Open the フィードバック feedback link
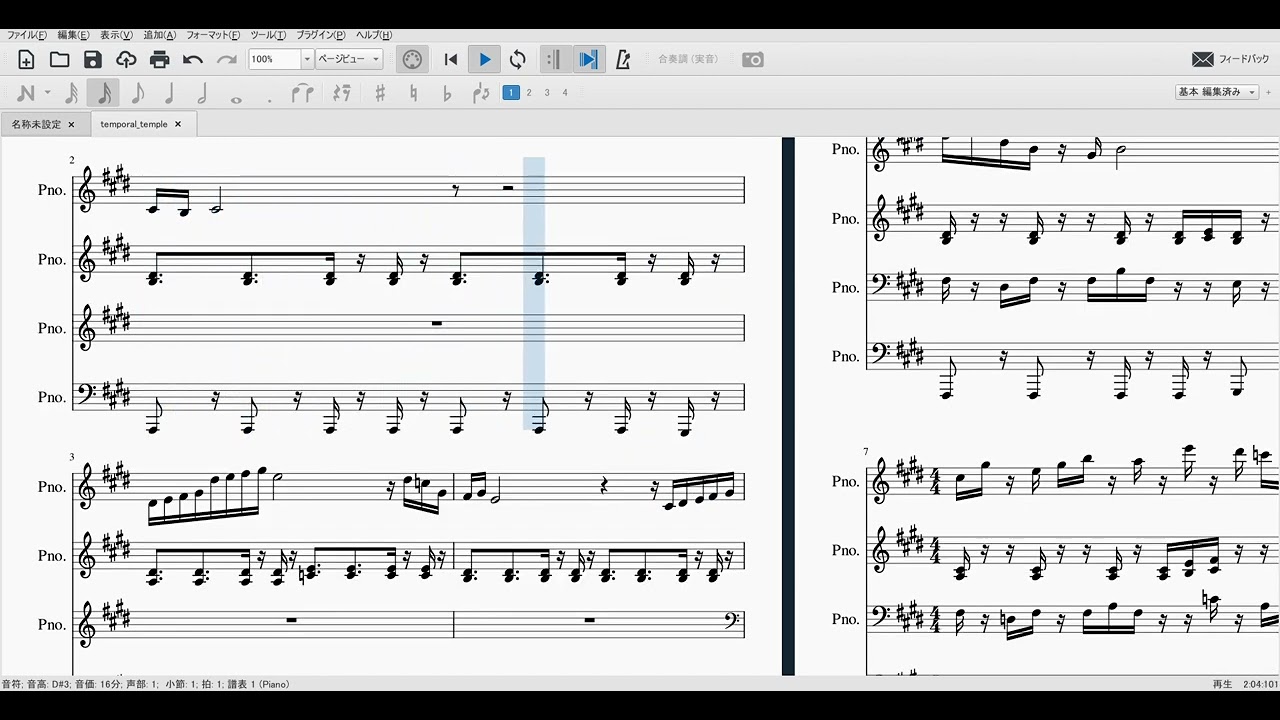The width and height of the screenshot is (1280, 720). tap(1231, 60)
